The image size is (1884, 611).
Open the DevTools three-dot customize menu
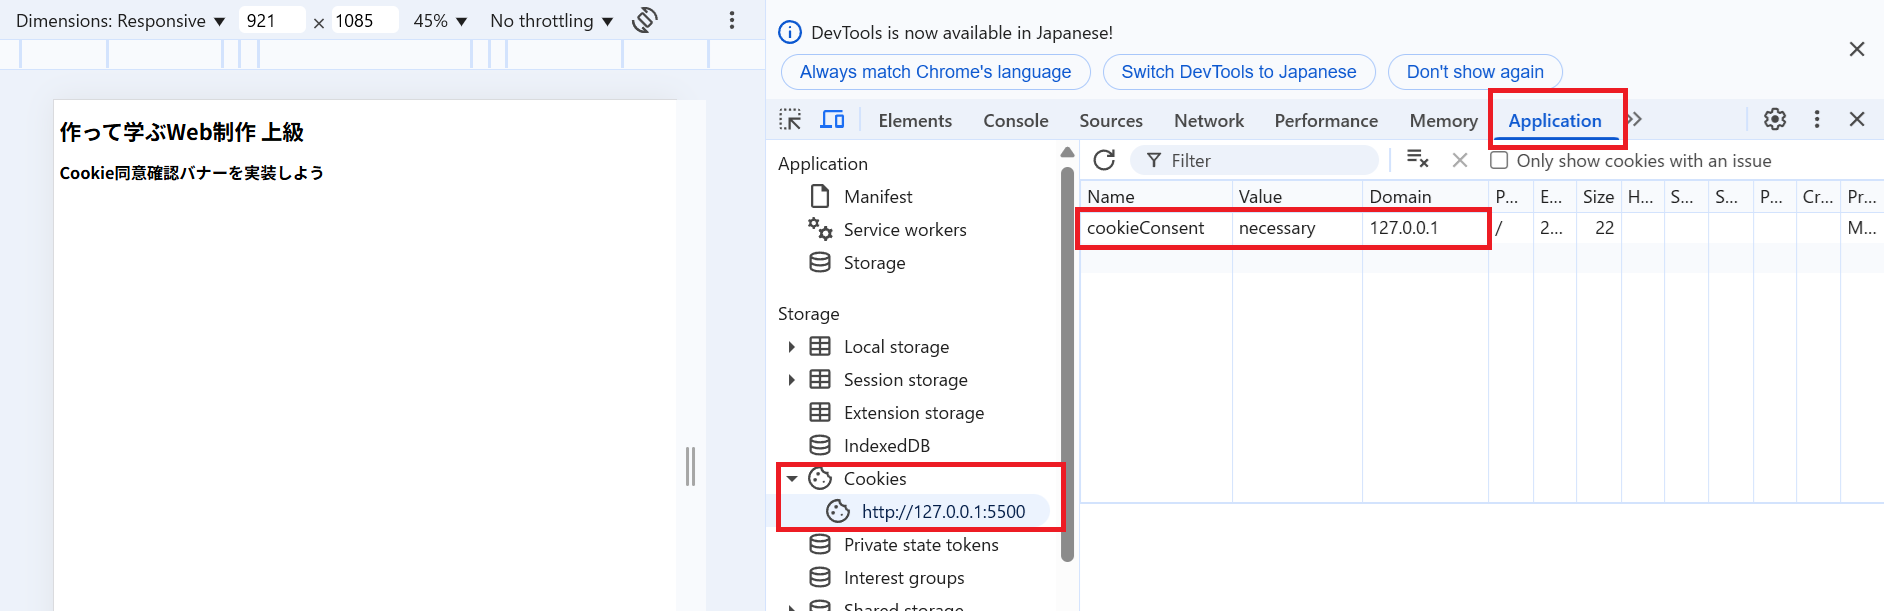(x=1817, y=119)
